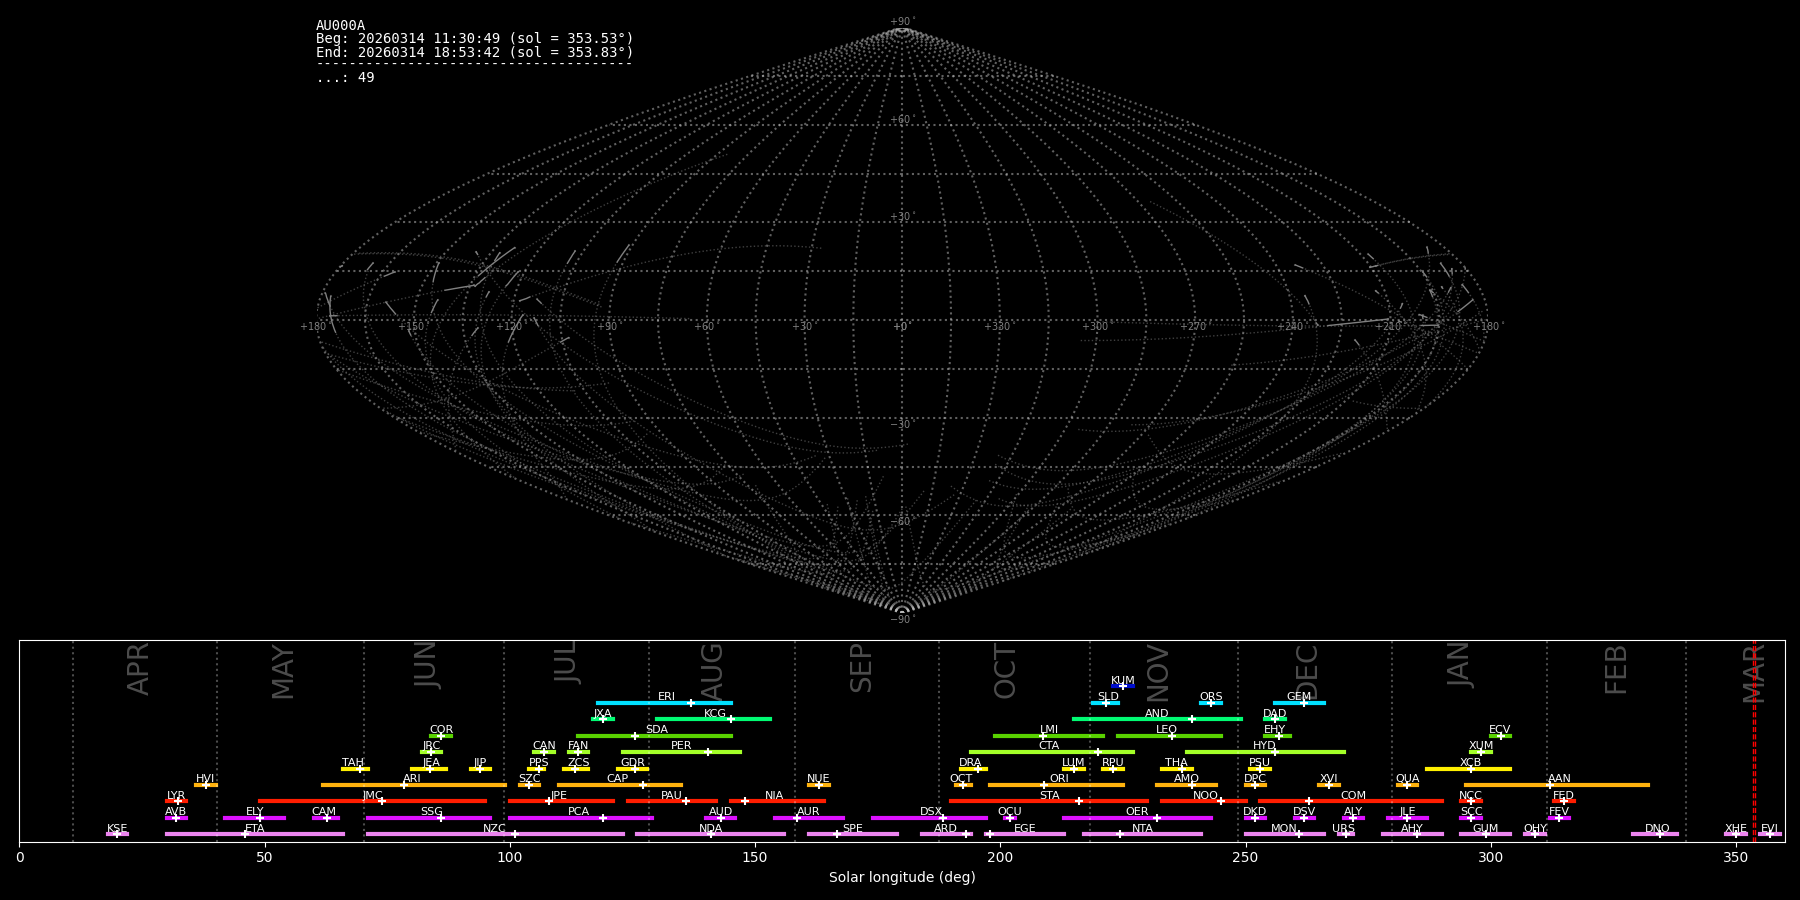Image resolution: width=1800 pixels, height=900 pixels.
Task: Click the STA shower label
Action: (1049, 796)
